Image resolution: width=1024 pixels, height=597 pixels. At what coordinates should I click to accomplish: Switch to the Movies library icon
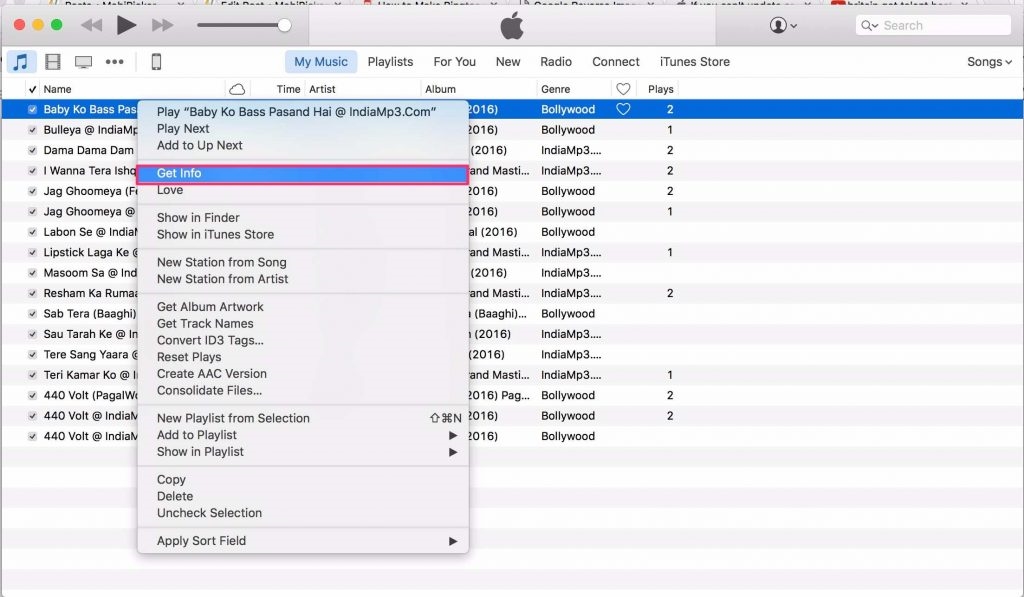click(x=53, y=62)
